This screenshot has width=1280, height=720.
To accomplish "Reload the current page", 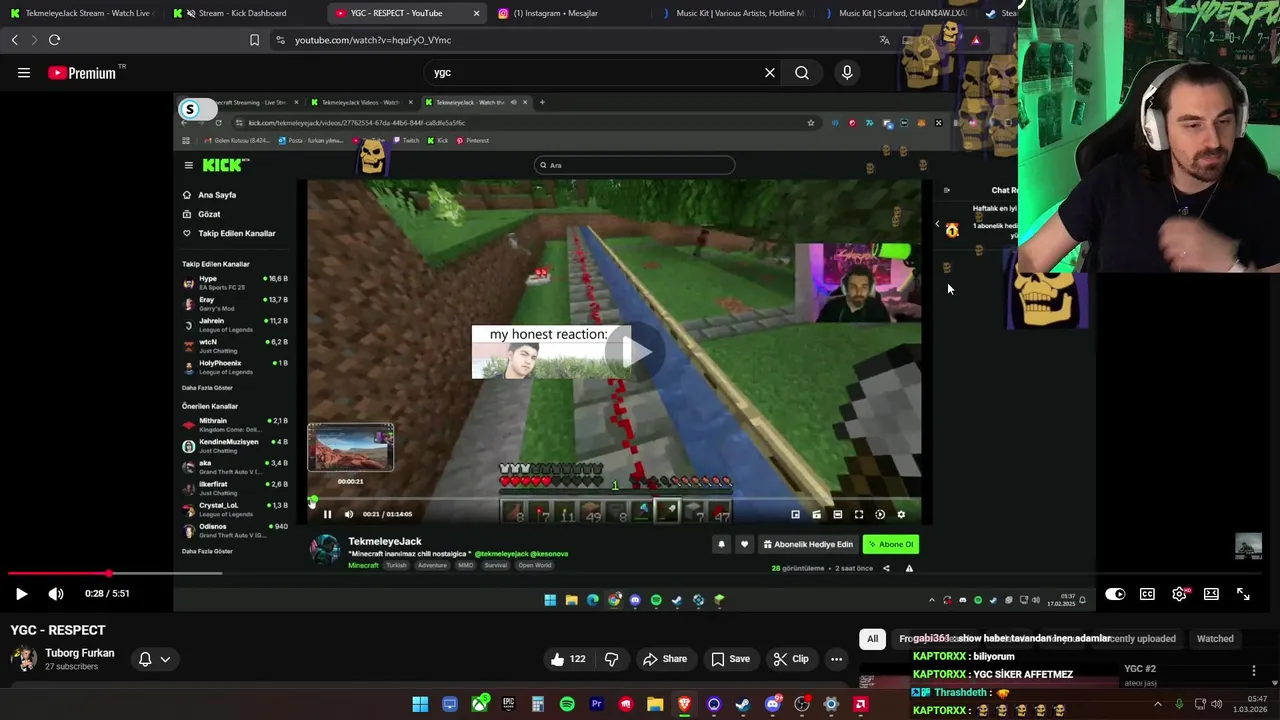I will [54, 40].
